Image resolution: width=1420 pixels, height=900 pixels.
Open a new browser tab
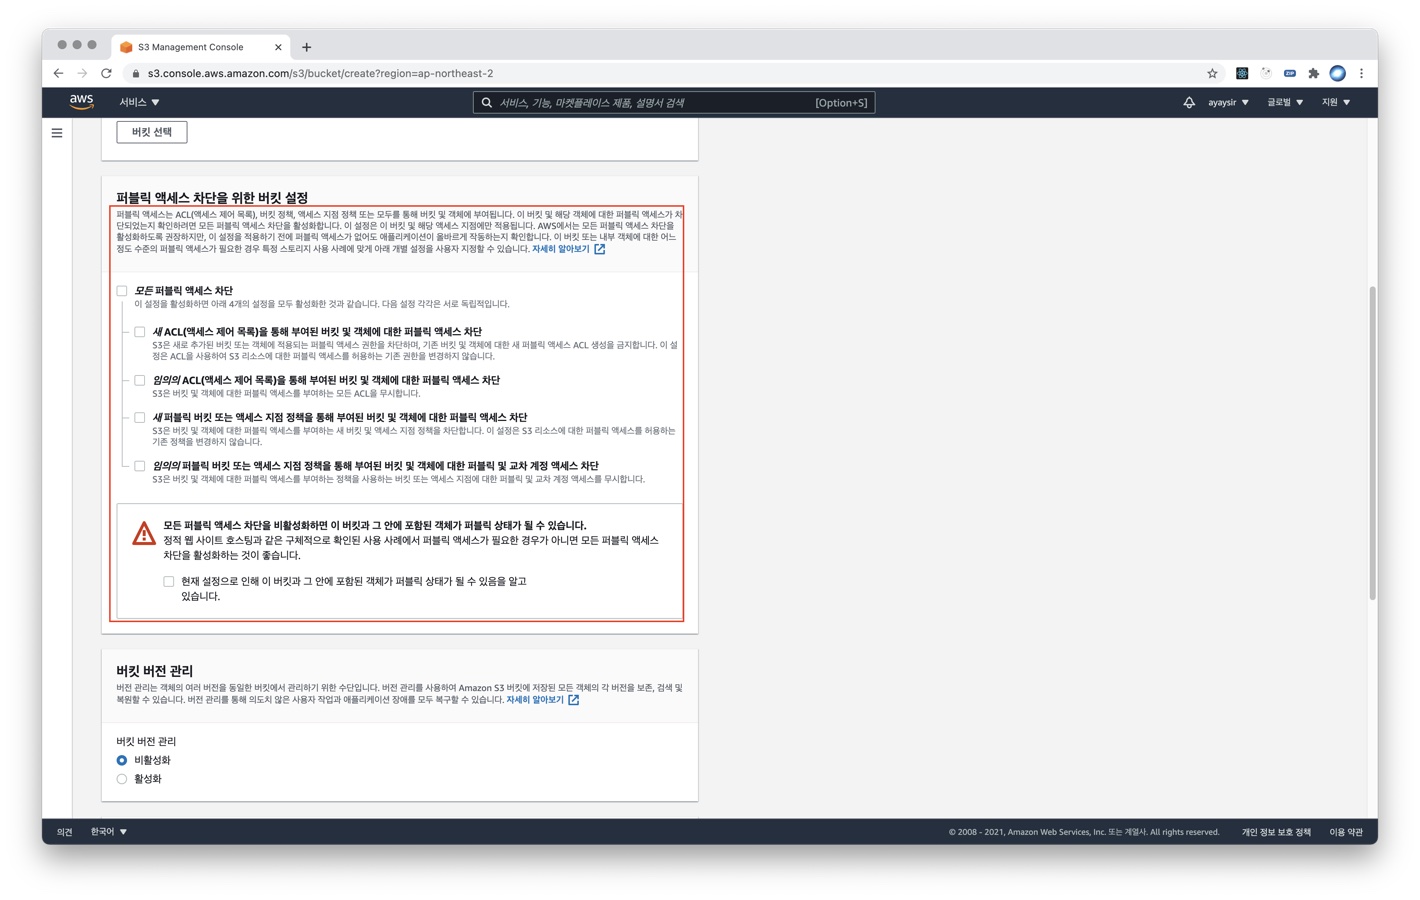pyautogui.click(x=307, y=47)
